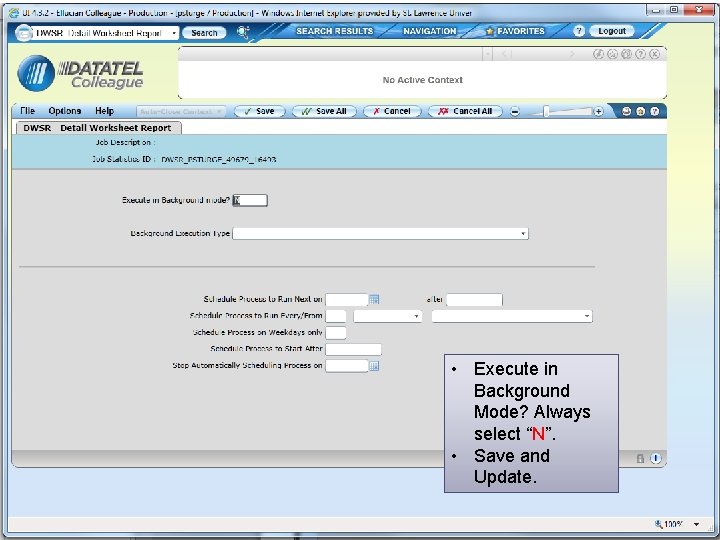Click the zoom out minus icon
This screenshot has width=720, height=540.
coord(515,112)
